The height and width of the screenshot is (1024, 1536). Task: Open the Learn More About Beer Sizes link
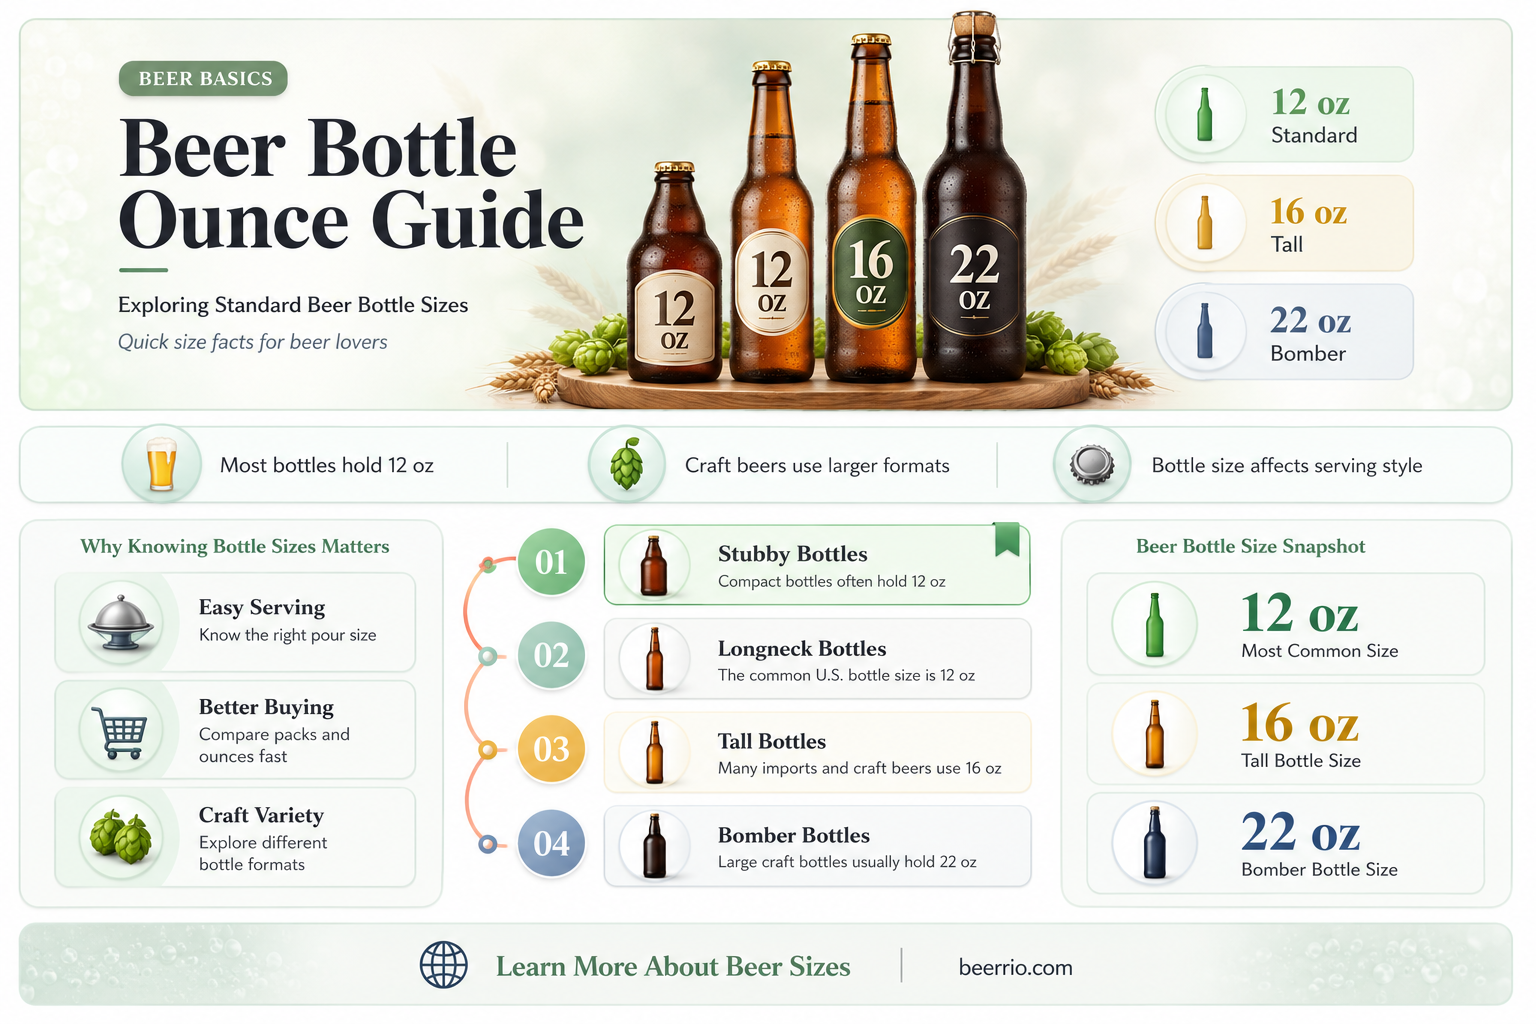[673, 967]
